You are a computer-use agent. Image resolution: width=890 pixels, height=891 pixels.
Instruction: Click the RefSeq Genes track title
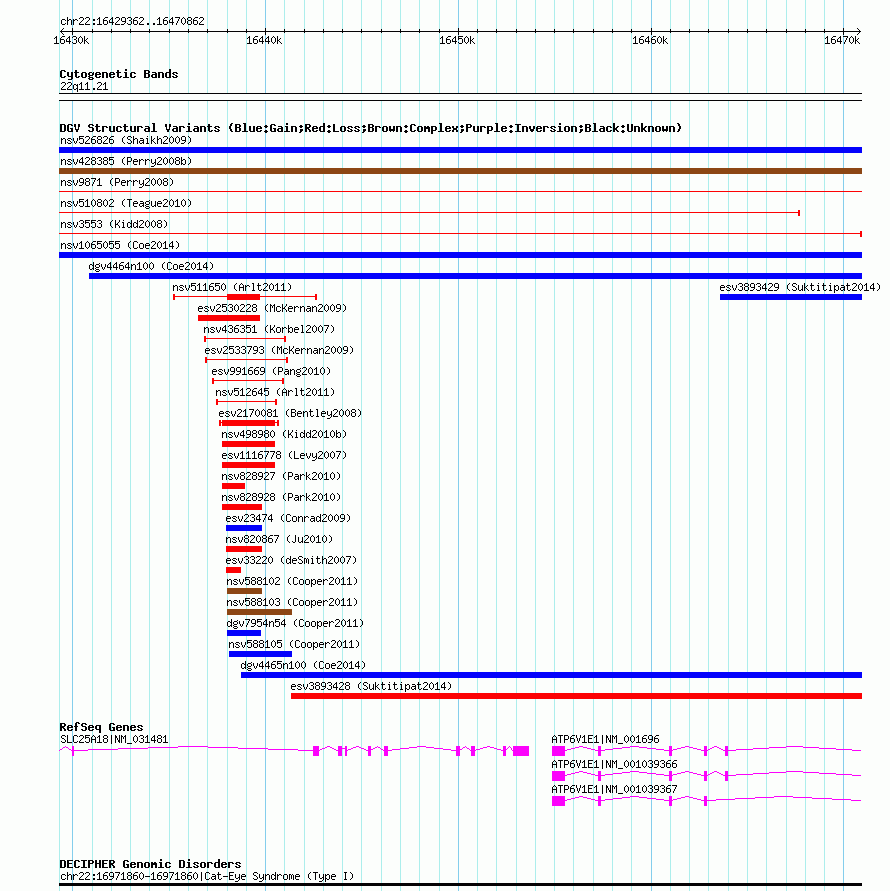coord(101,727)
